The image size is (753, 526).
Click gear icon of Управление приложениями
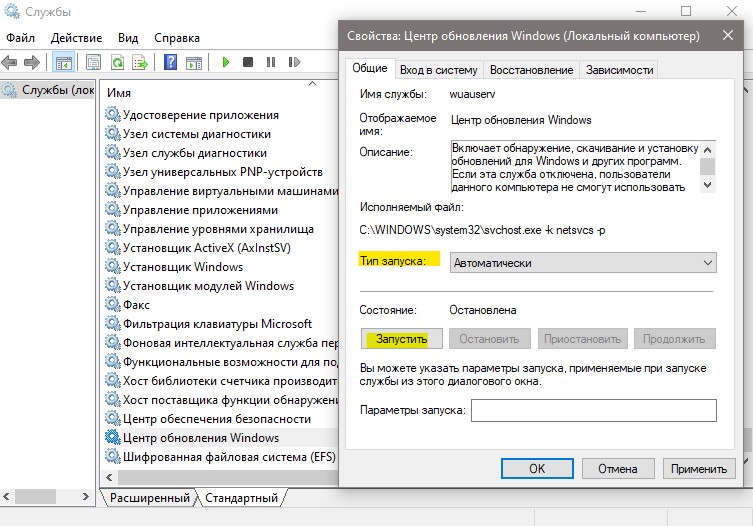tap(112, 209)
